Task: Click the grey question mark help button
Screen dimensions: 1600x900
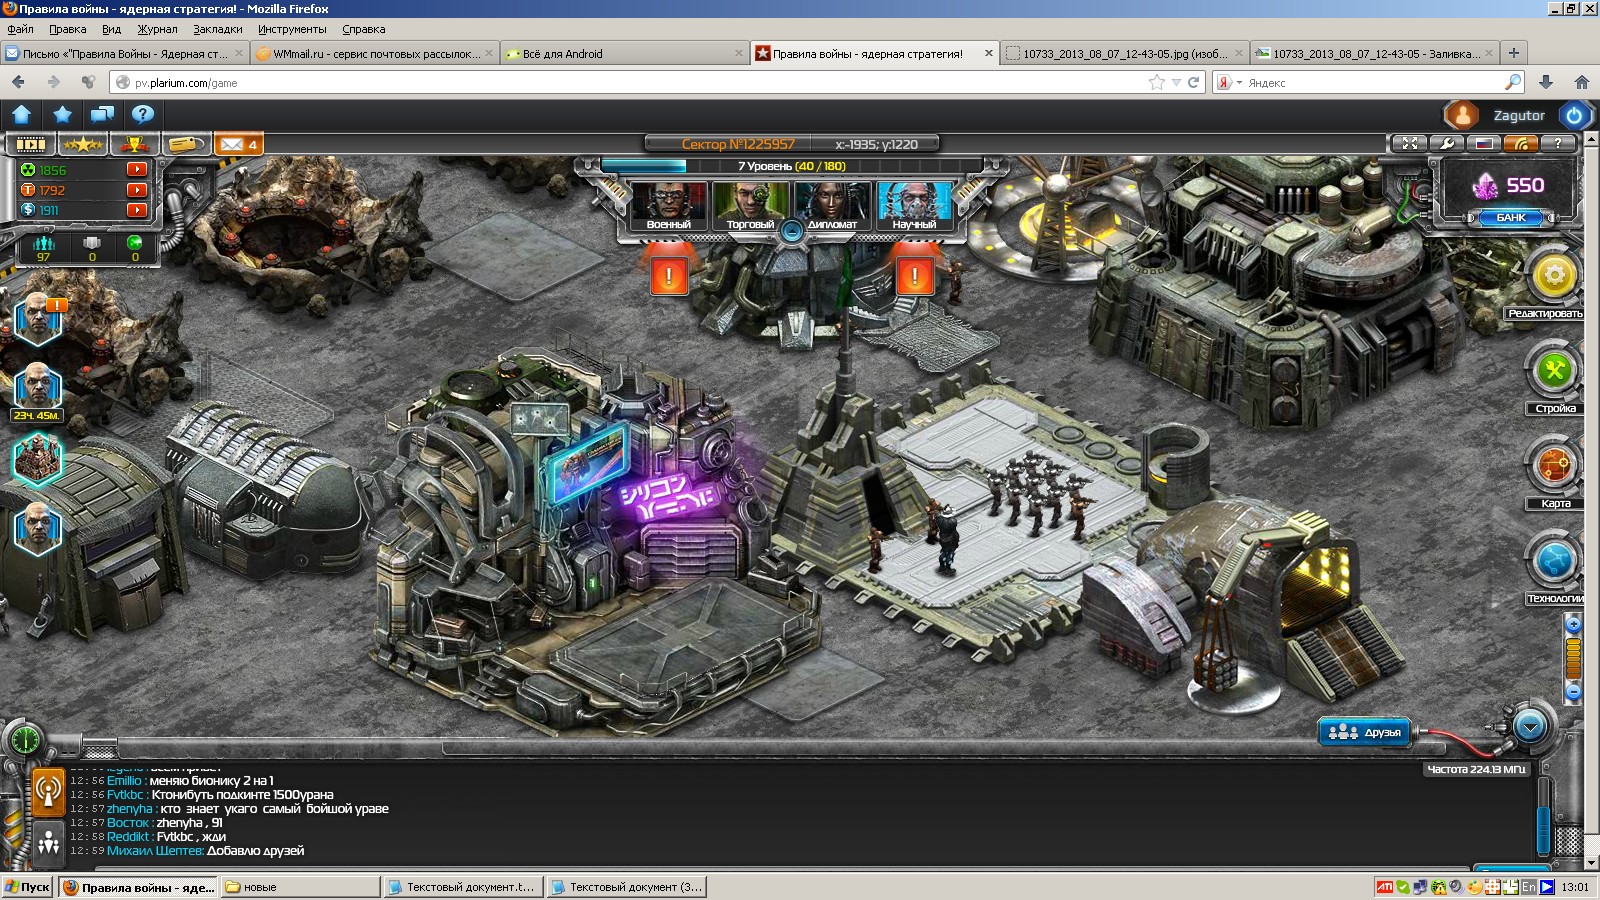Action: point(1558,144)
